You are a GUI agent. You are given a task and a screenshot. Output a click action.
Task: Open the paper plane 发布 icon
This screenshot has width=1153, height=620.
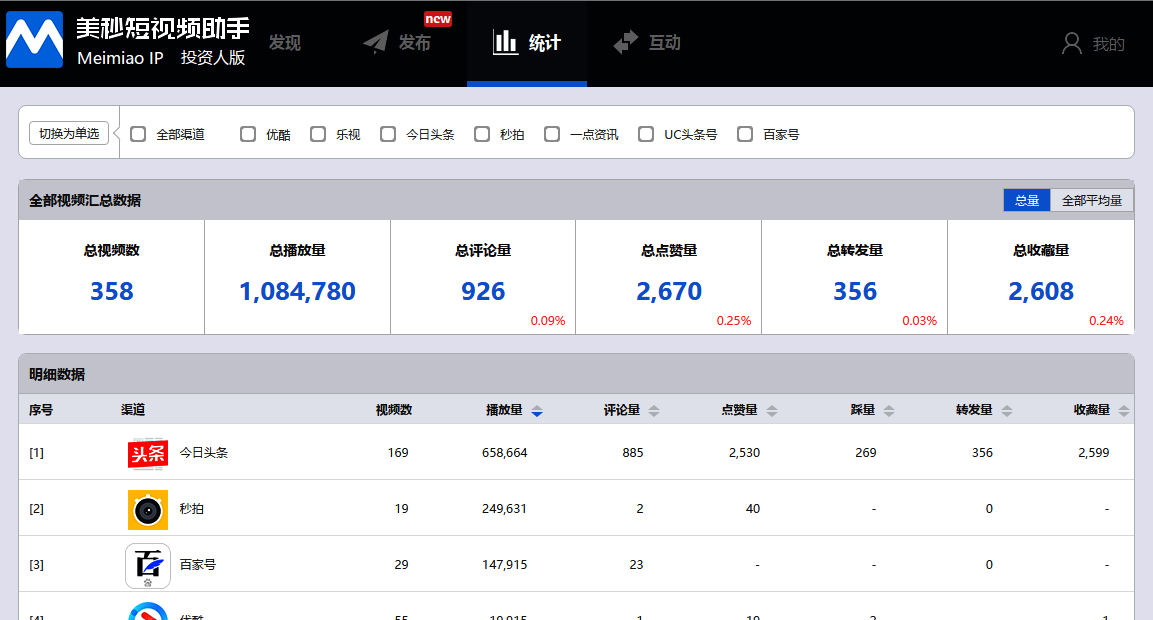tap(376, 42)
